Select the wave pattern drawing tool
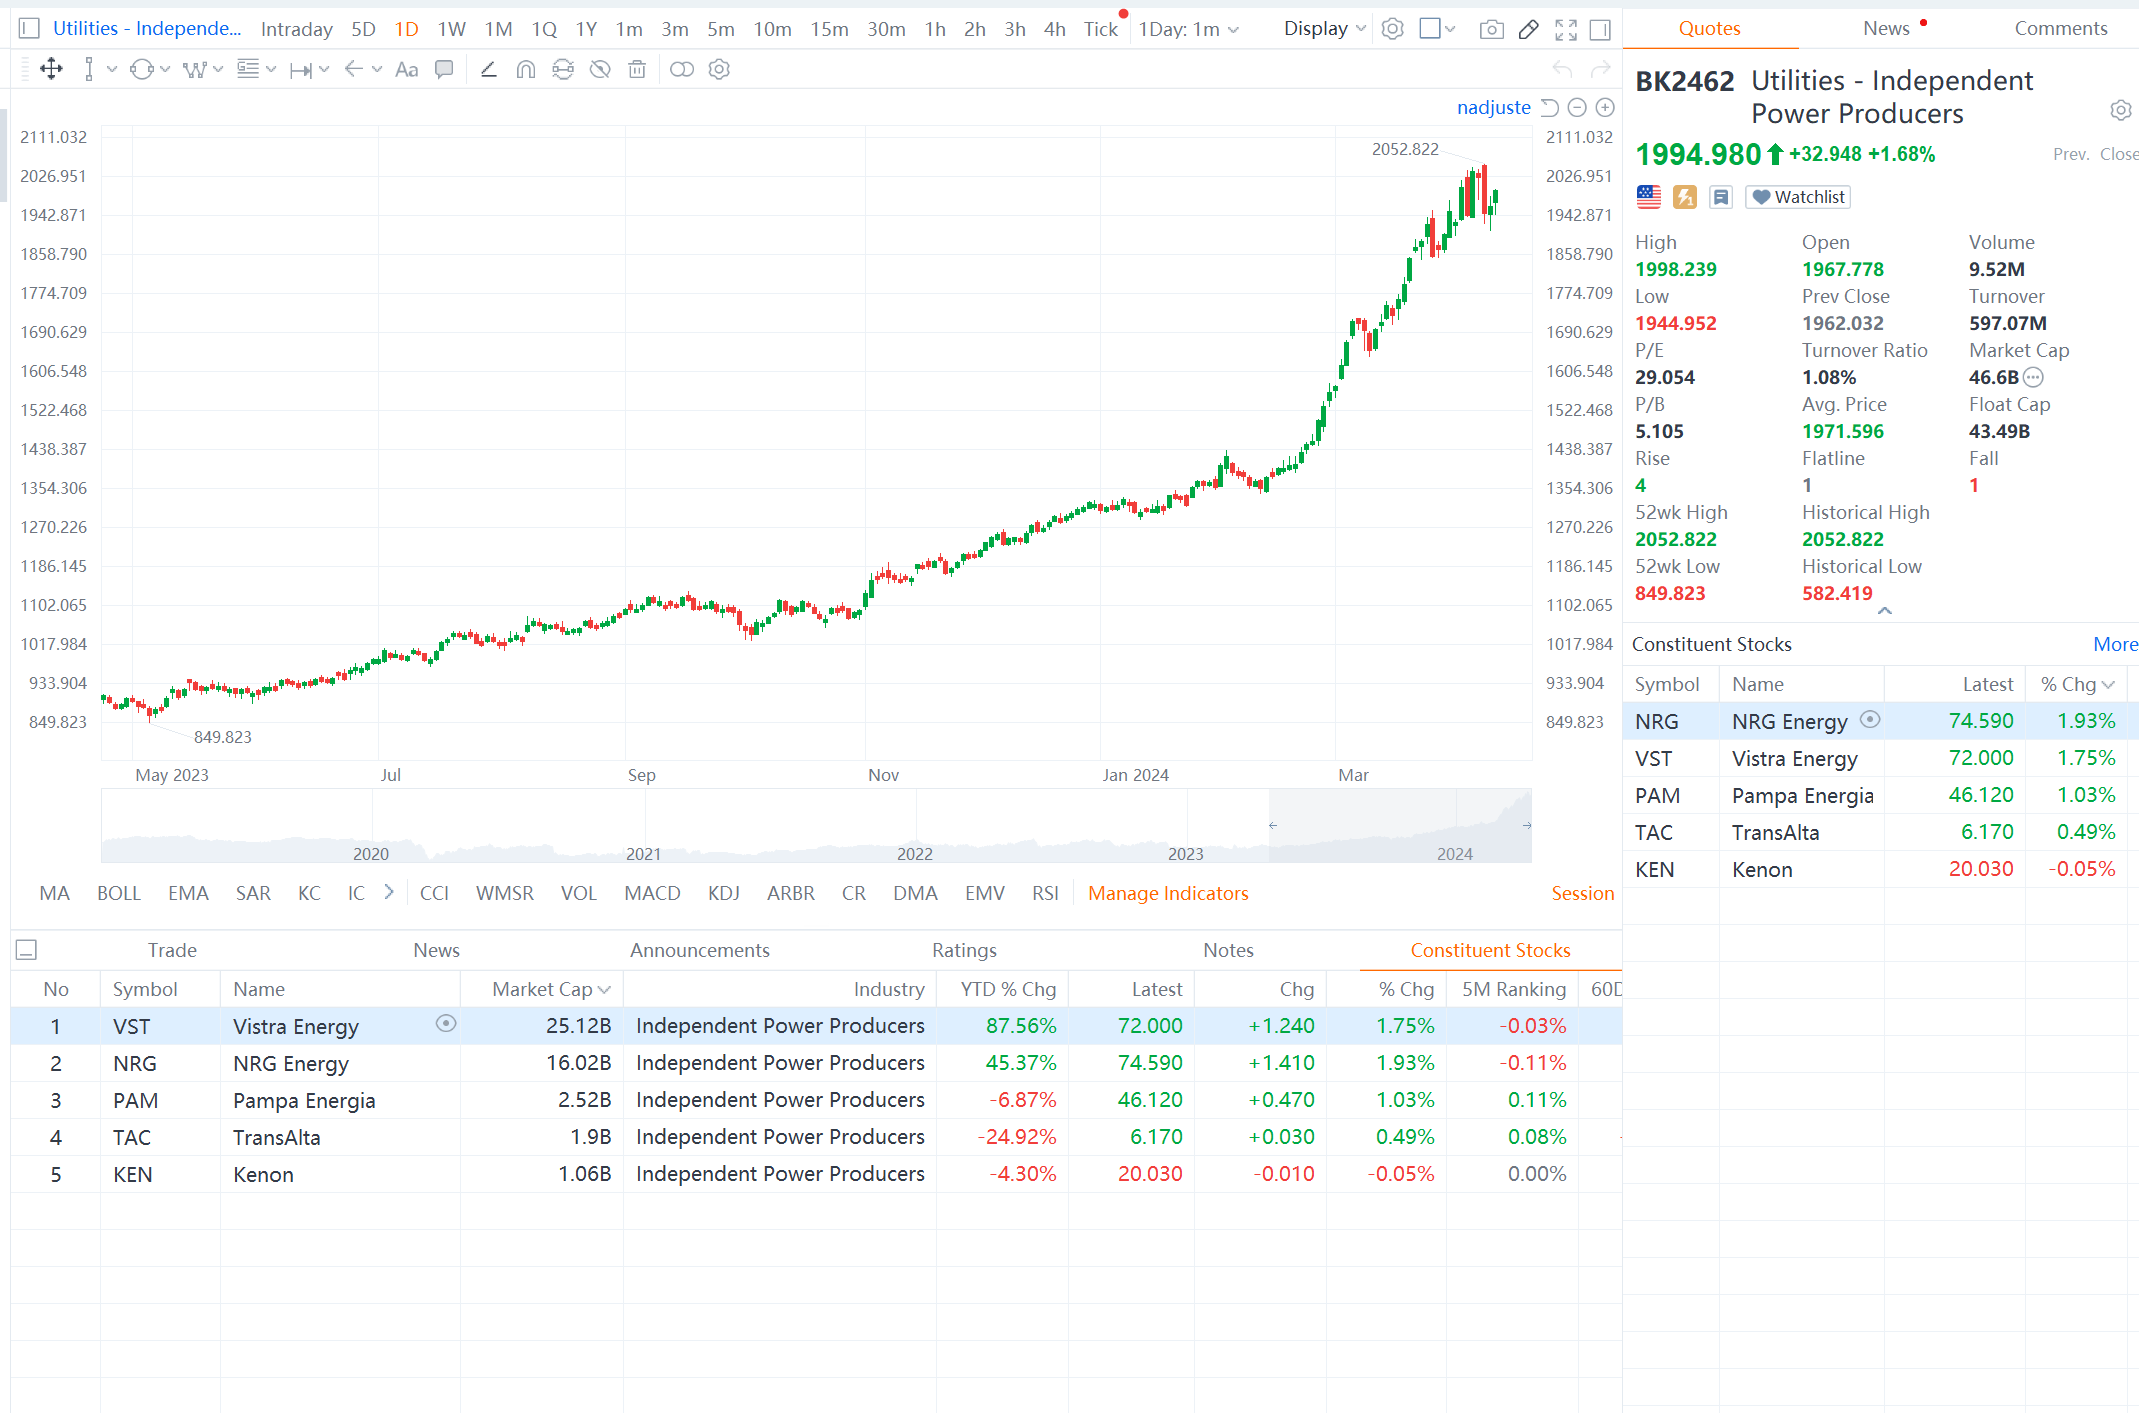This screenshot has height=1413, width=2139. click(x=195, y=69)
